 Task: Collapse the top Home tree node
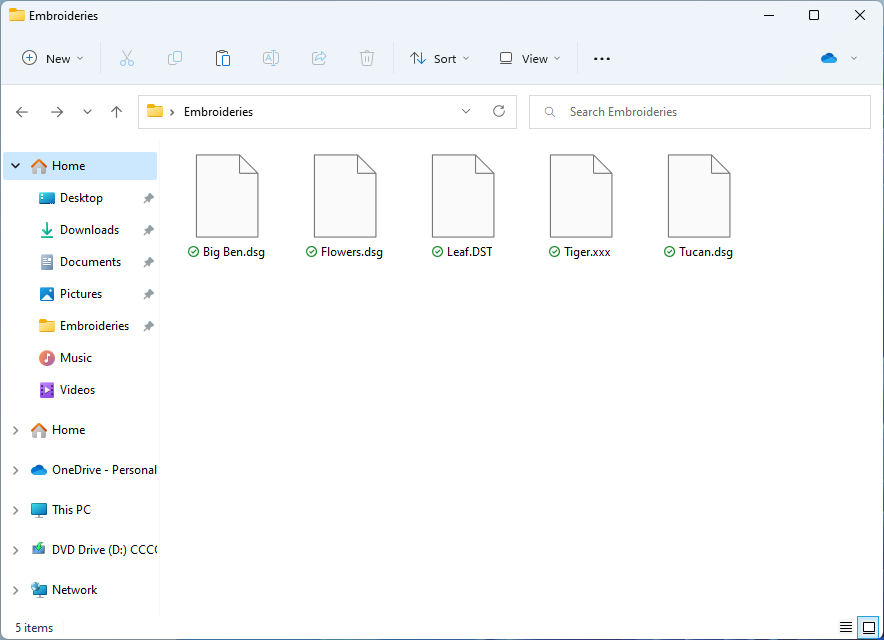[16, 166]
